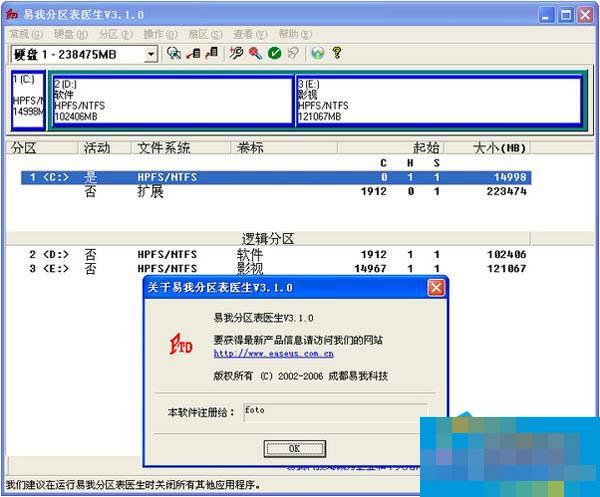This screenshot has height=497, width=600.
Task: Click the 逻辑分区 section header
Action: [268, 238]
